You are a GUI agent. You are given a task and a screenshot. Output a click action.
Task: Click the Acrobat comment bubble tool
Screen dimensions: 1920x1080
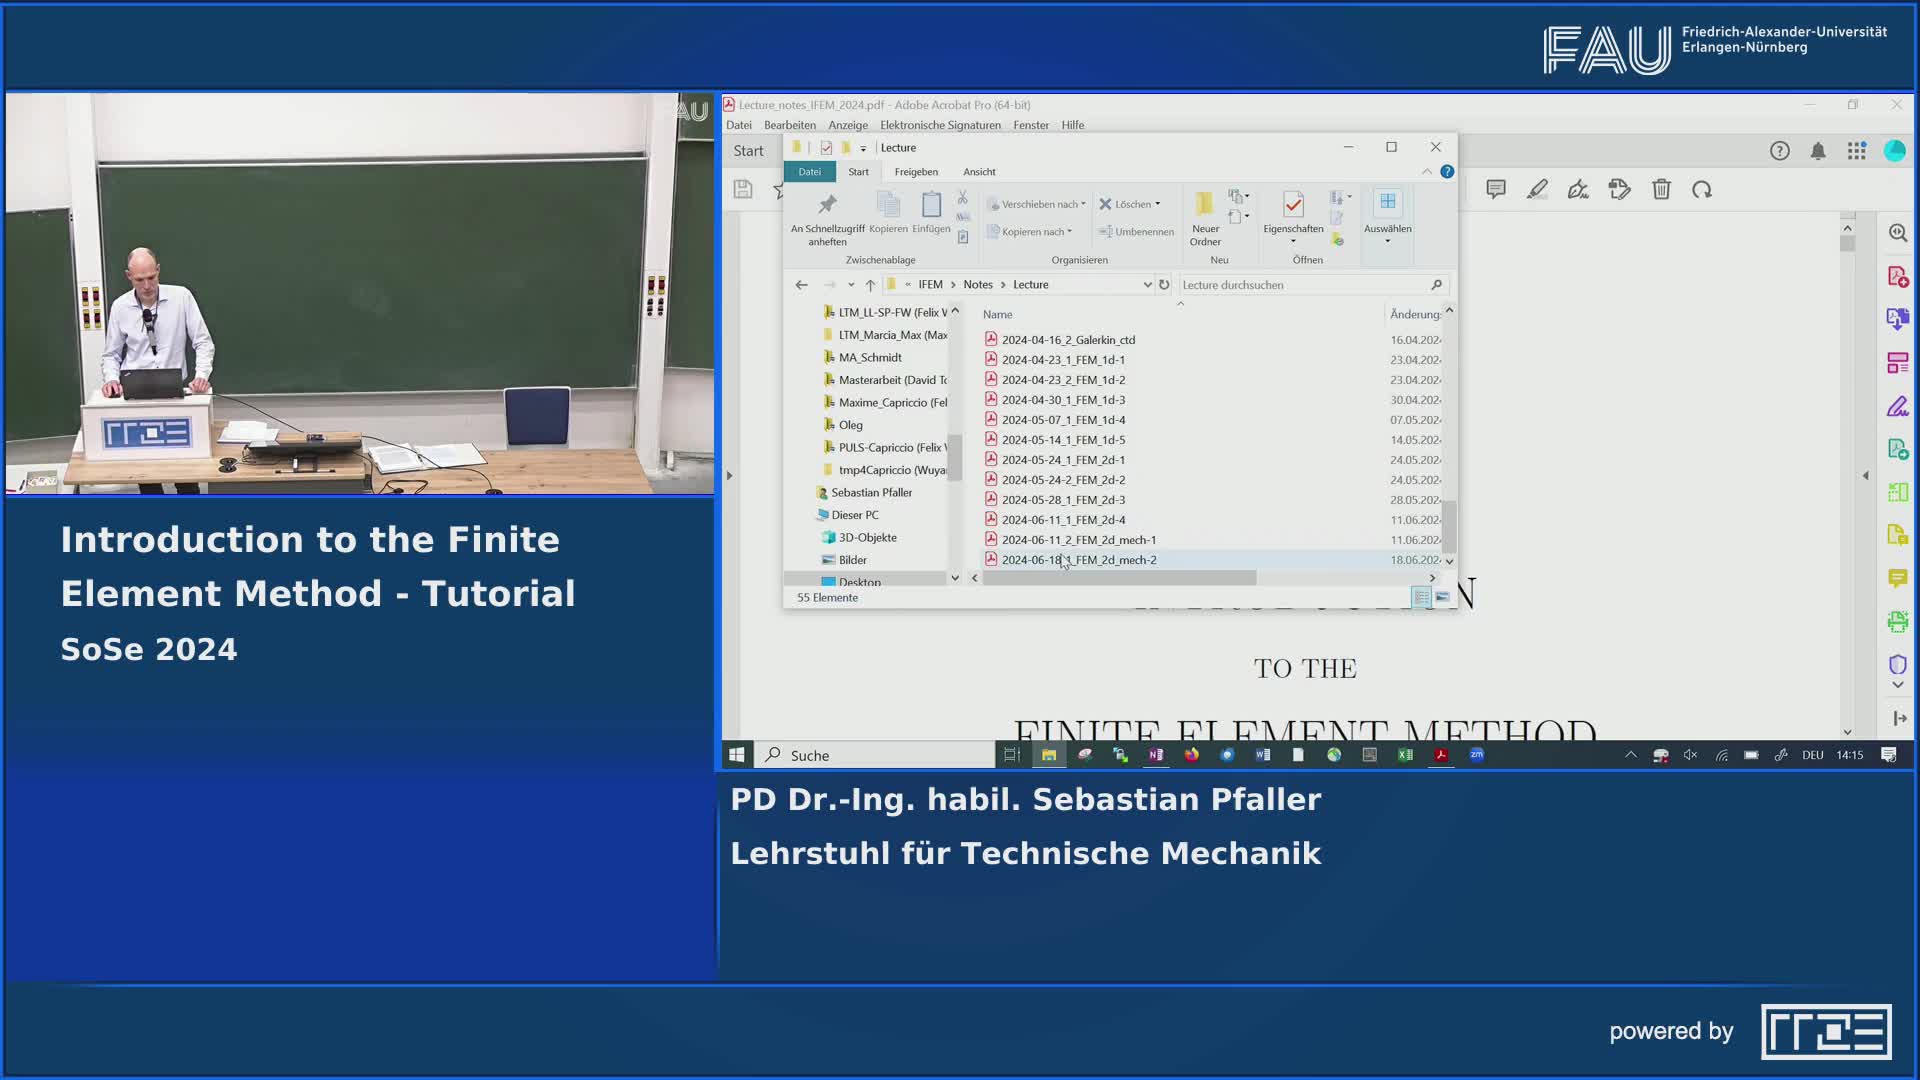click(1496, 190)
